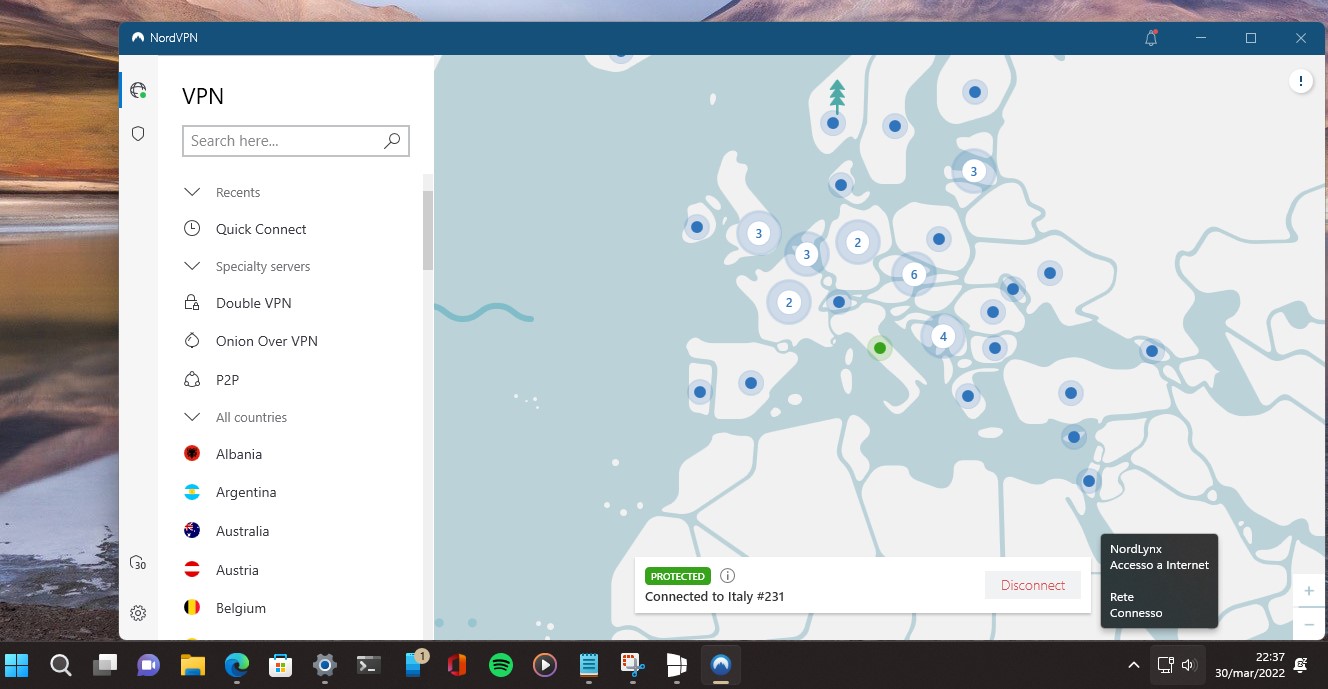
Task: Open Settings gear in NordVPN sidebar
Action: (138, 613)
